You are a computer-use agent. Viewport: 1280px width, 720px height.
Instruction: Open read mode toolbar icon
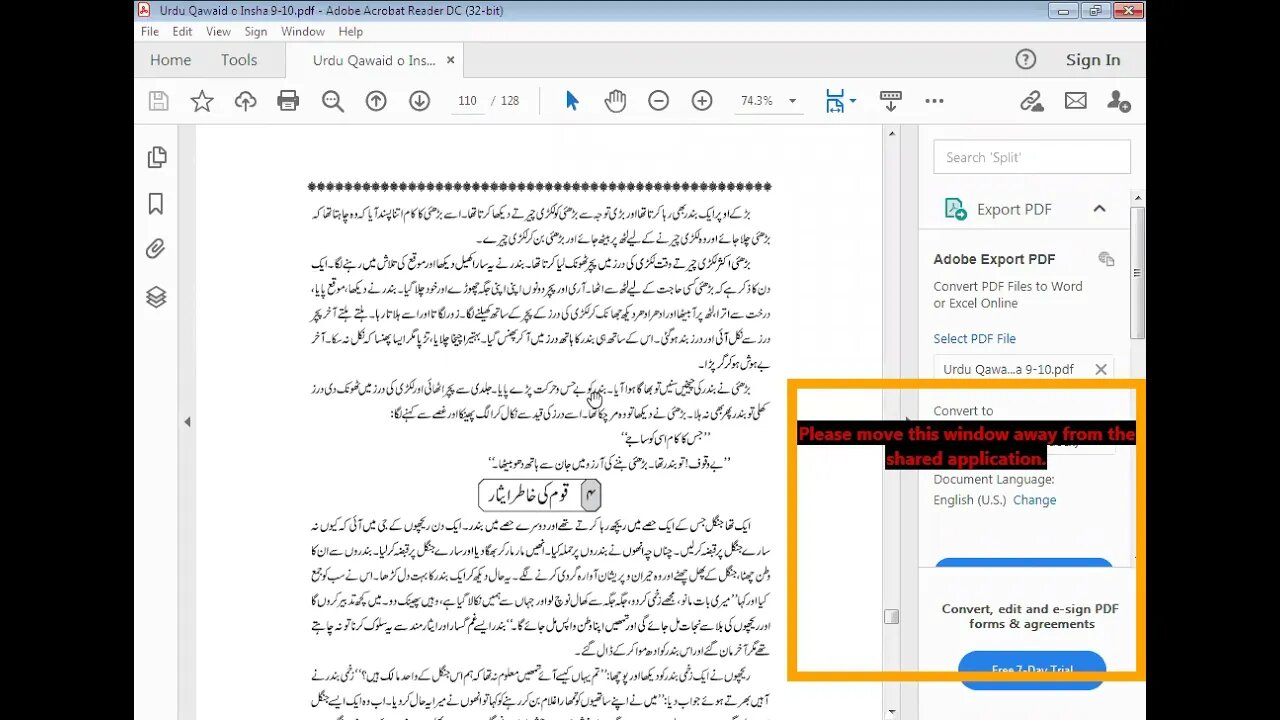[x=890, y=101]
